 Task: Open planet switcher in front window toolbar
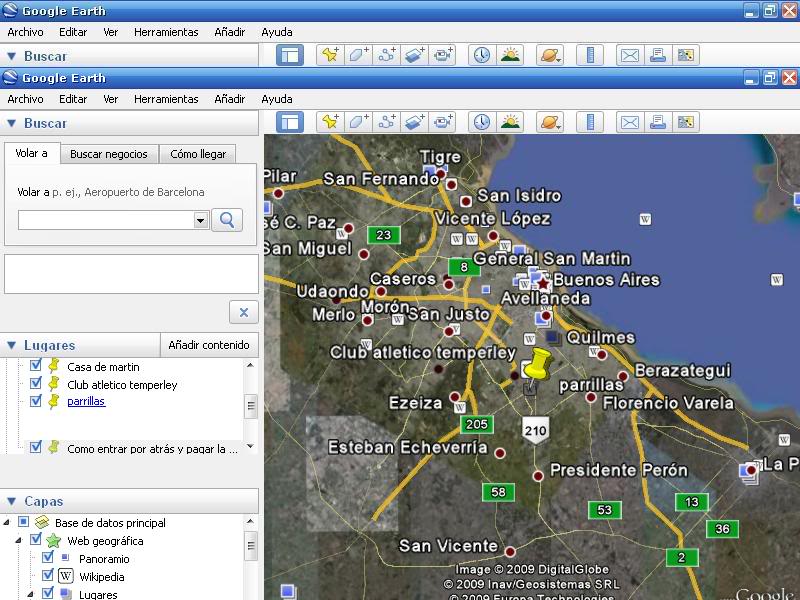[550, 122]
